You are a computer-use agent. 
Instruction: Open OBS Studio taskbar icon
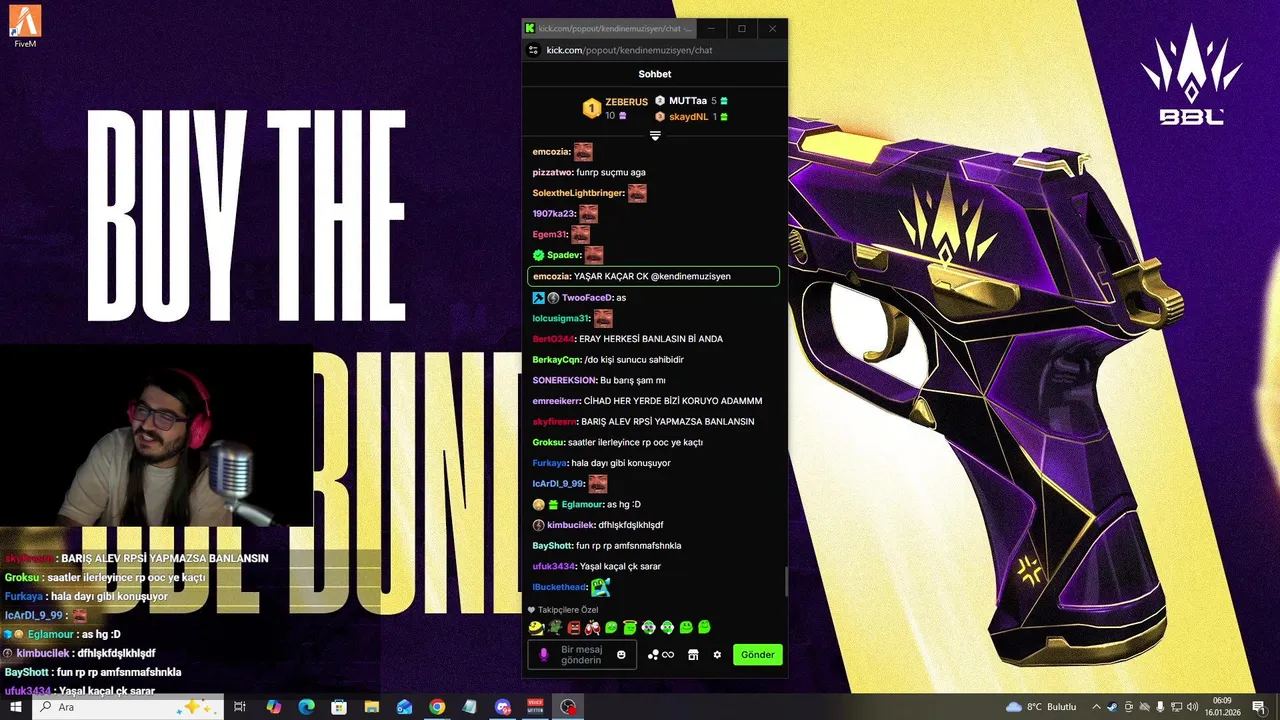click(568, 707)
